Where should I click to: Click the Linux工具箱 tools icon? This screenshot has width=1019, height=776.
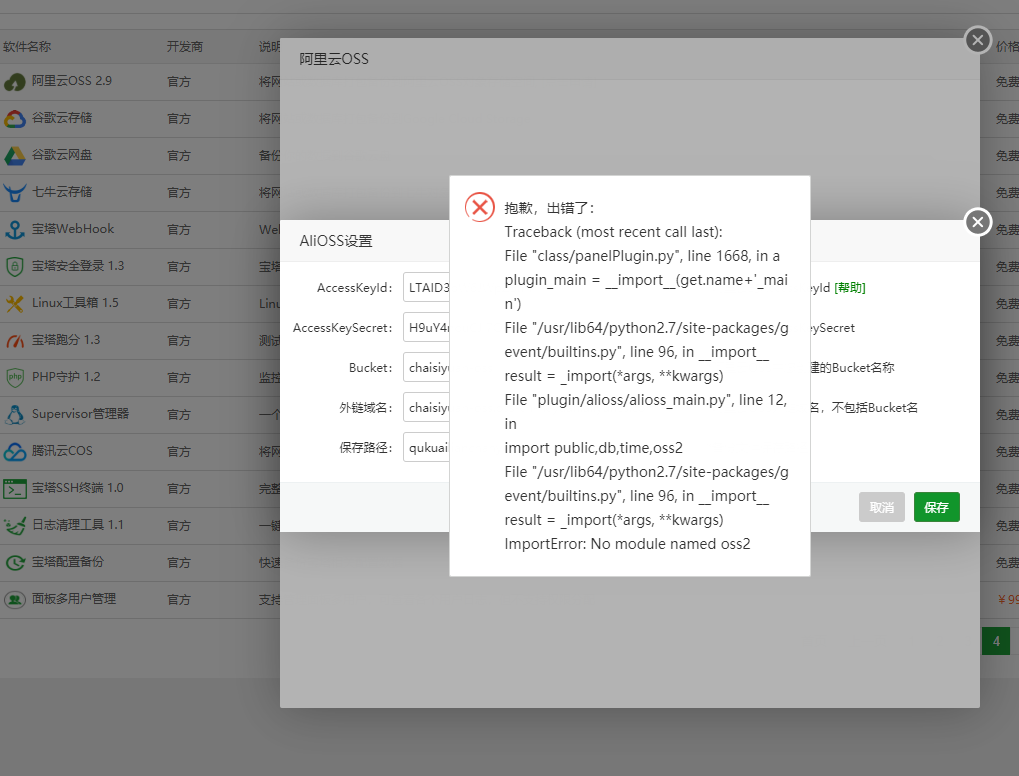(14, 304)
